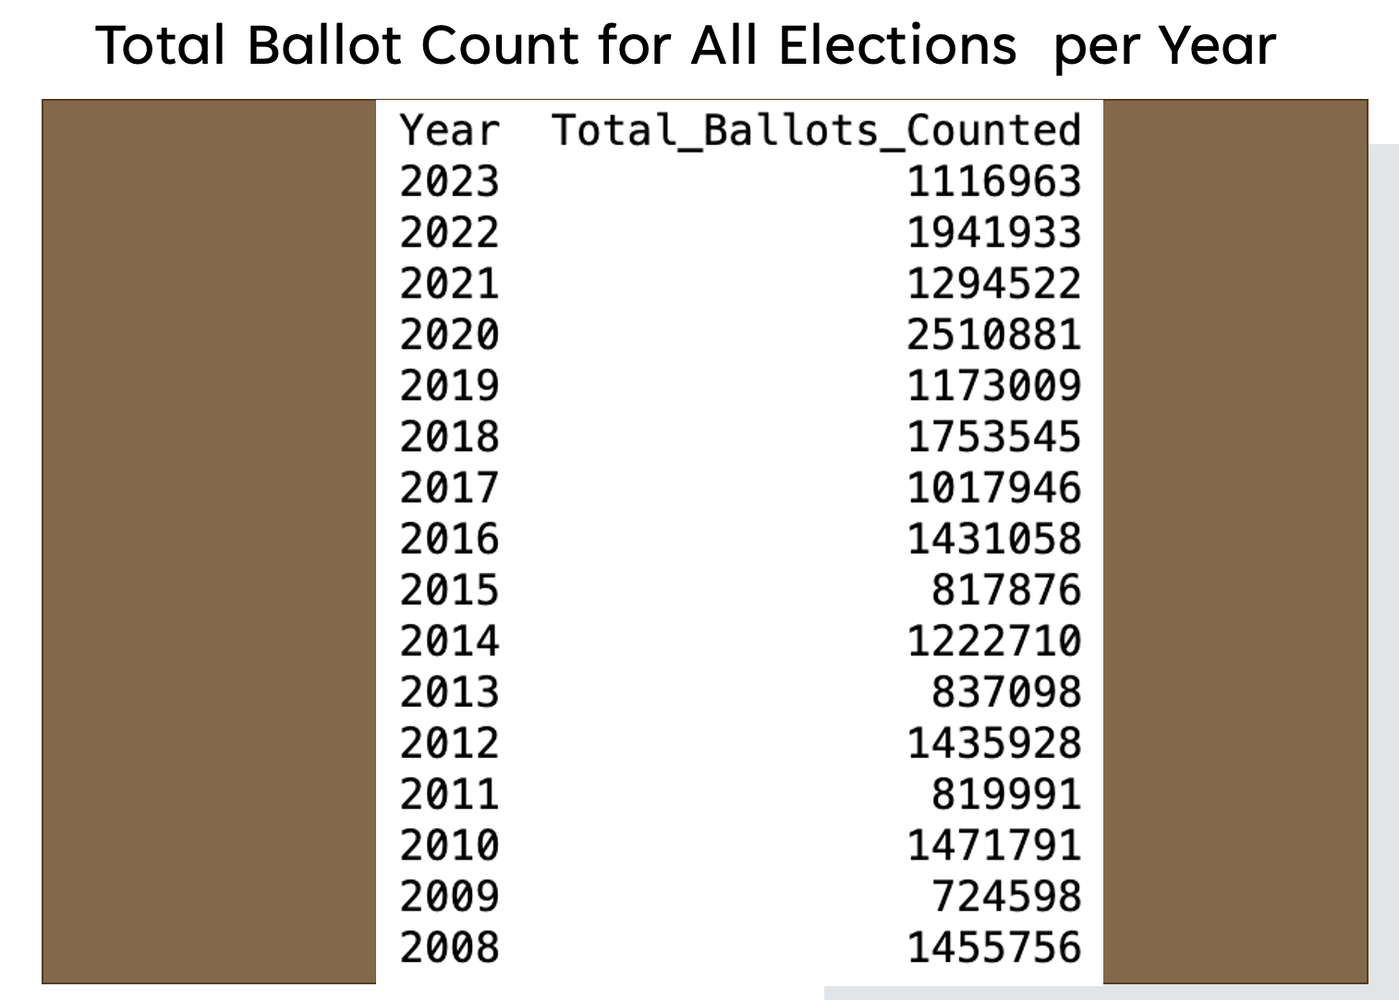The image size is (1399, 1000).
Task: Select the 2014 year cell
Action: (x=449, y=641)
